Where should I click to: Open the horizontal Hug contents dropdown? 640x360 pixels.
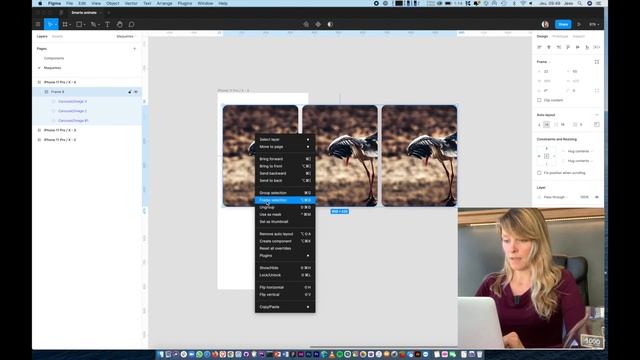(580, 151)
